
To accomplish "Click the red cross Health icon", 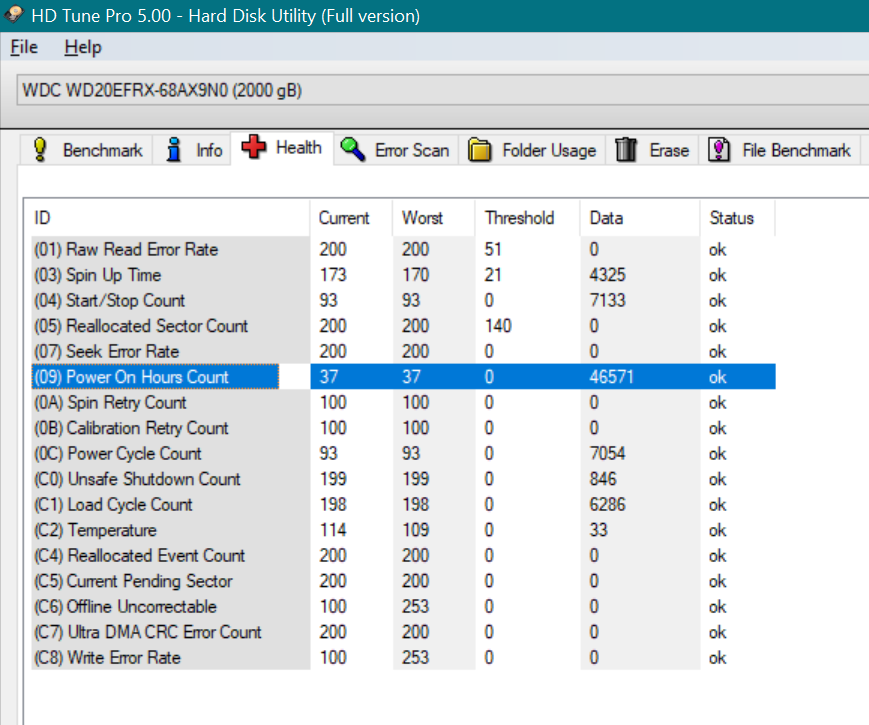I will (254, 148).
